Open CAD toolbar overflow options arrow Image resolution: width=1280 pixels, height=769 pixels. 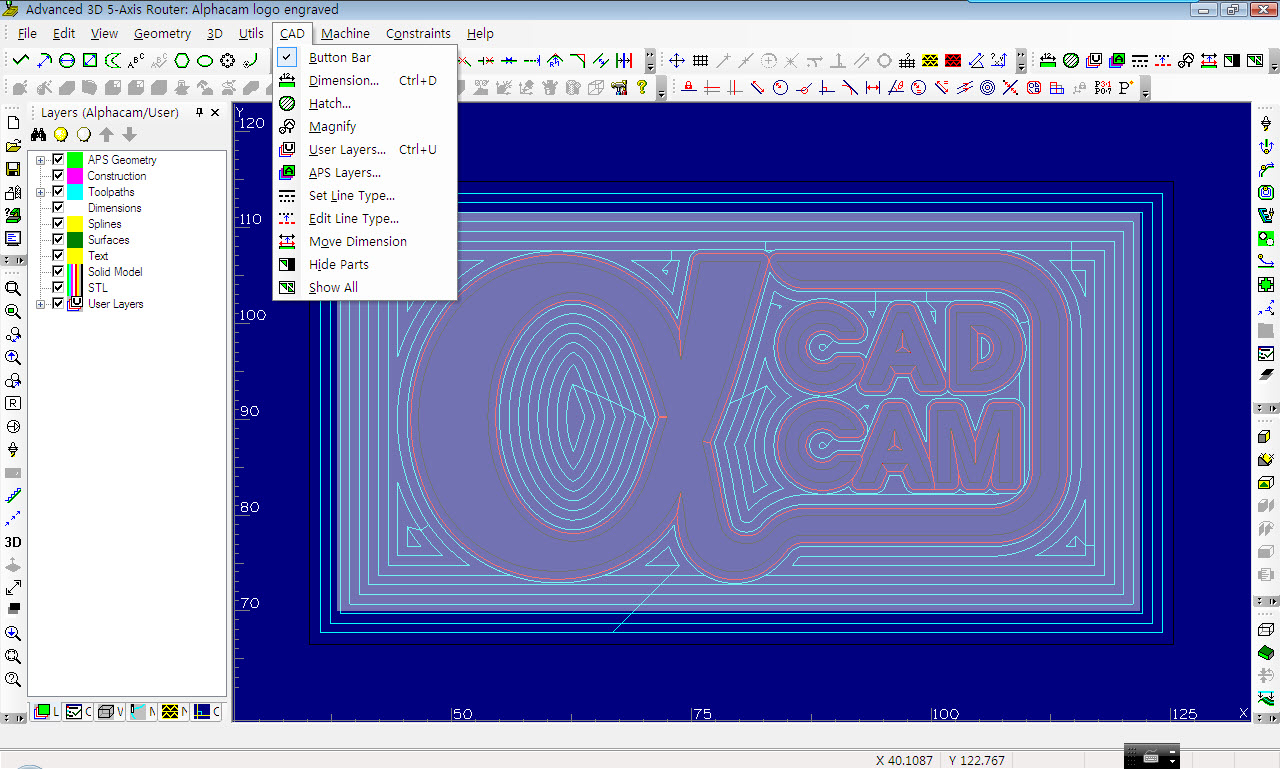[x=1273, y=60]
